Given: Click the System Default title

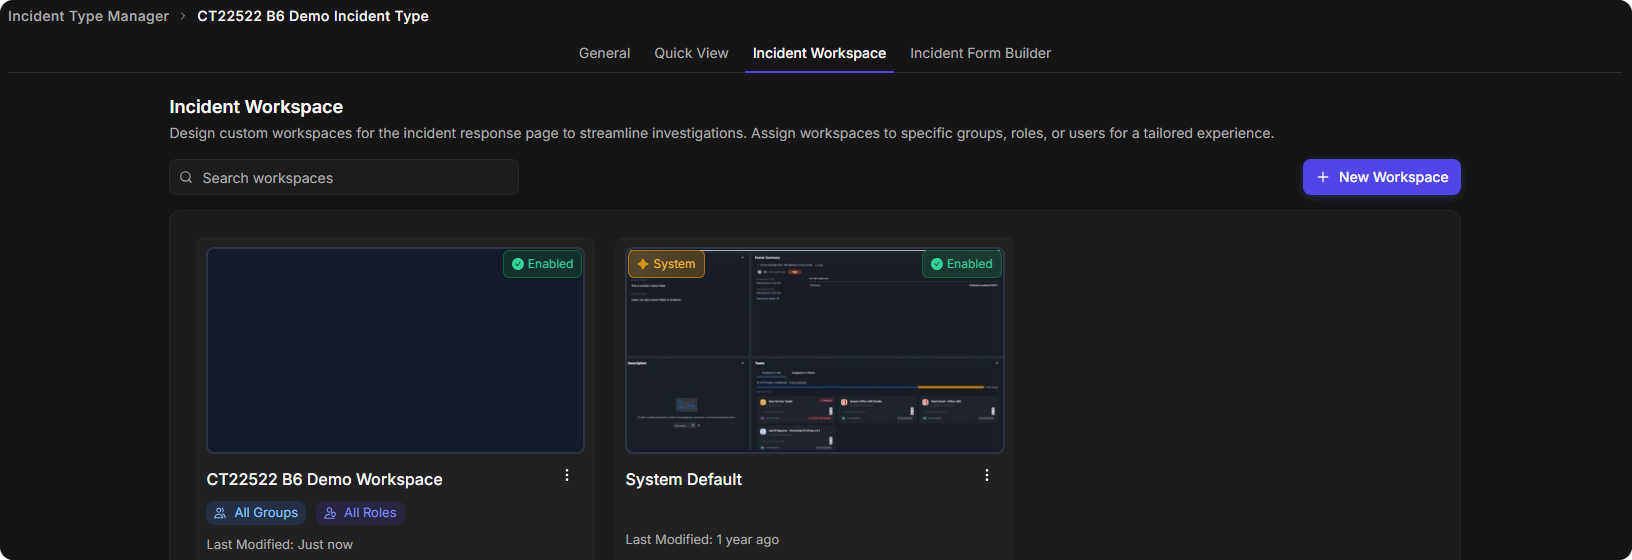Looking at the screenshot, I should tap(683, 480).
